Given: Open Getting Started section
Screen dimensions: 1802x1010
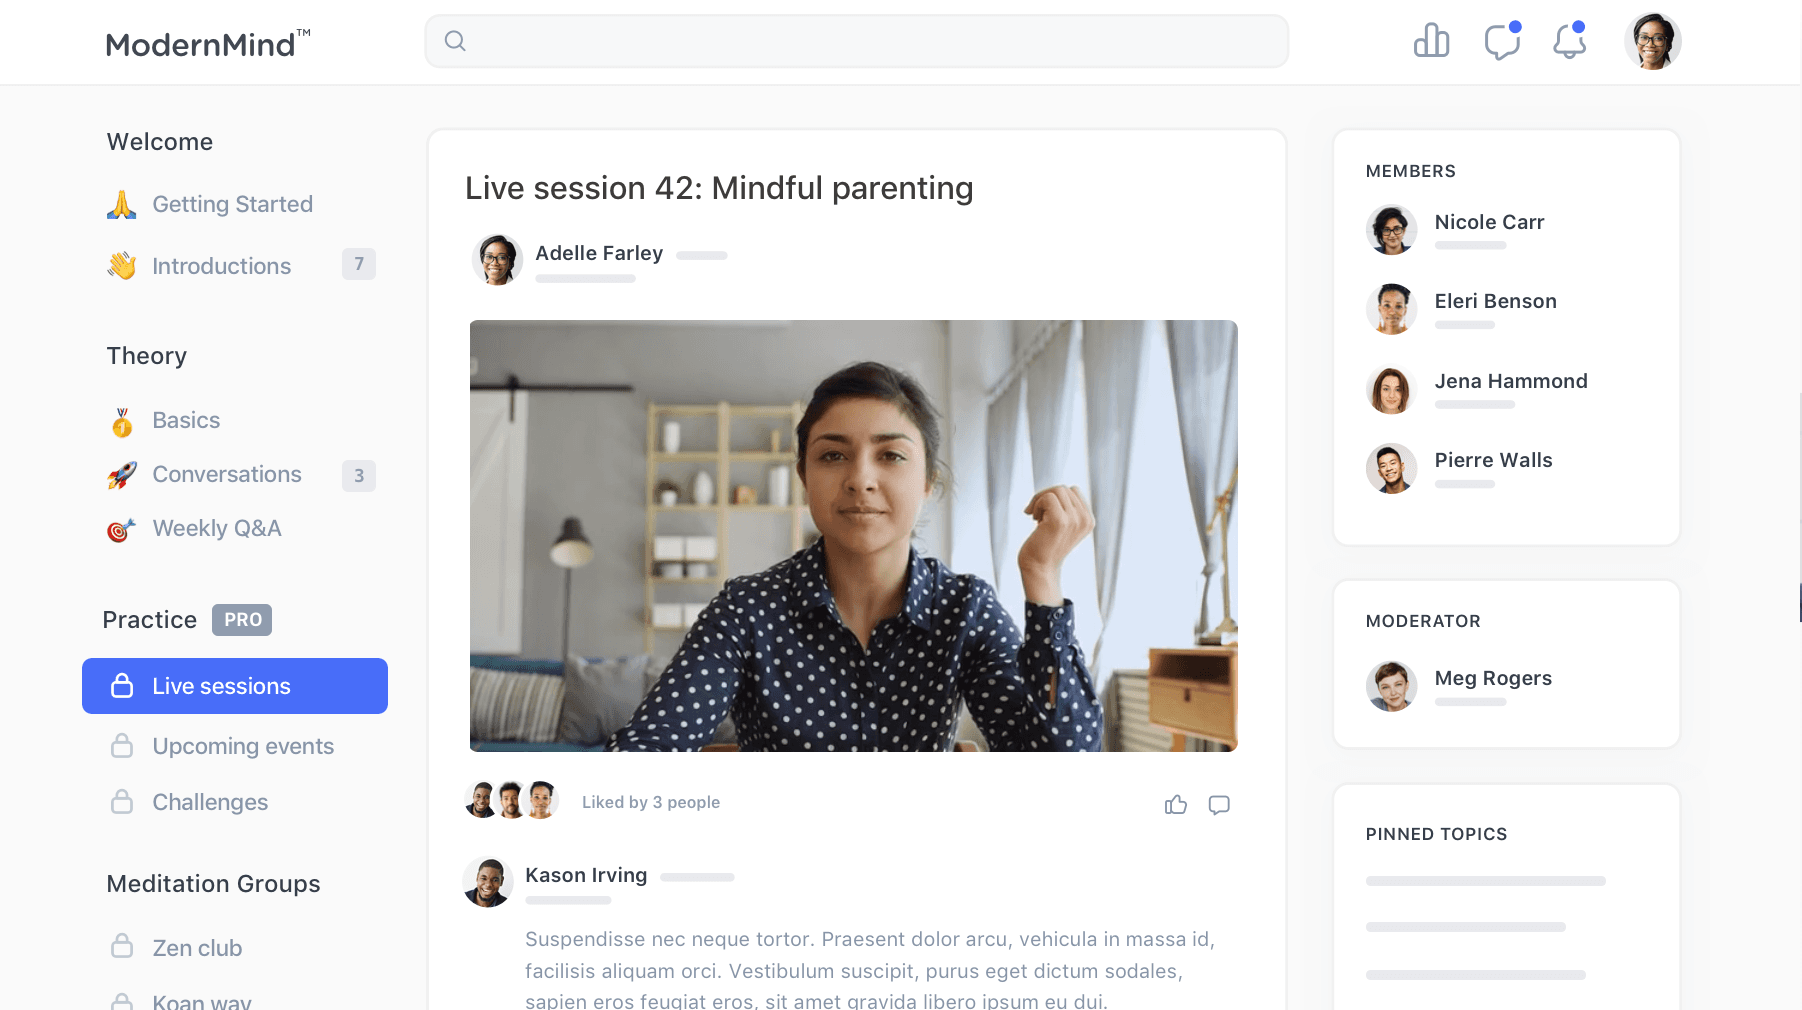Looking at the screenshot, I should tap(232, 204).
